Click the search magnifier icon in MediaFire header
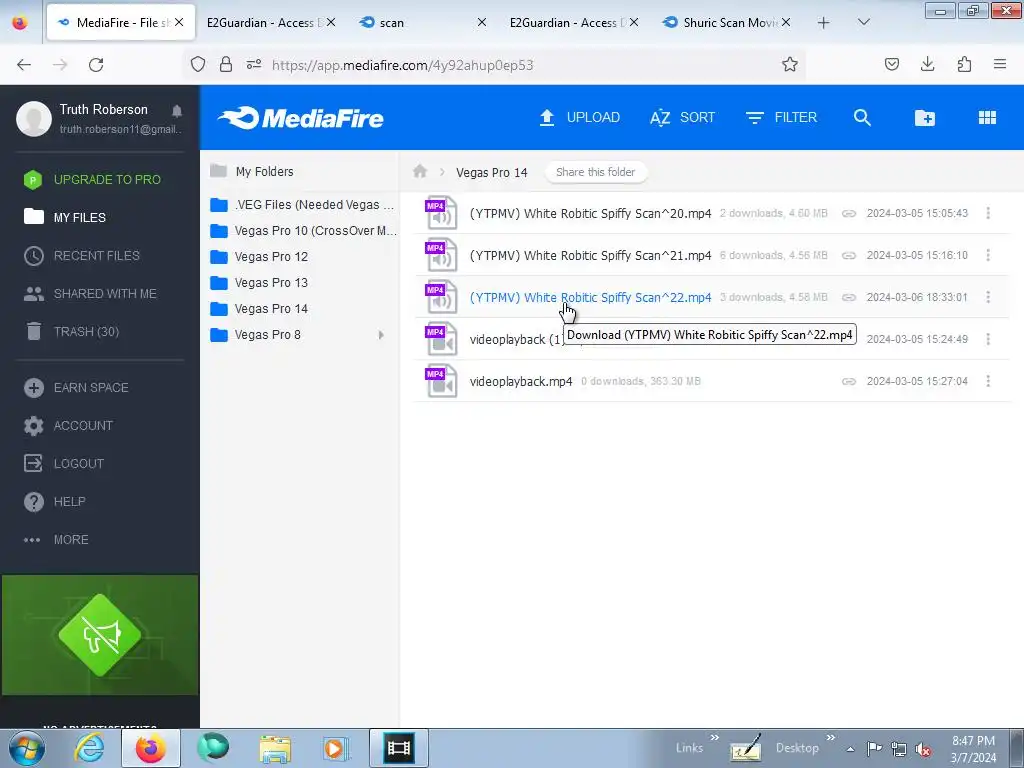The height and width of the screenshot is (768, 1024). click(x=862, y=118)
